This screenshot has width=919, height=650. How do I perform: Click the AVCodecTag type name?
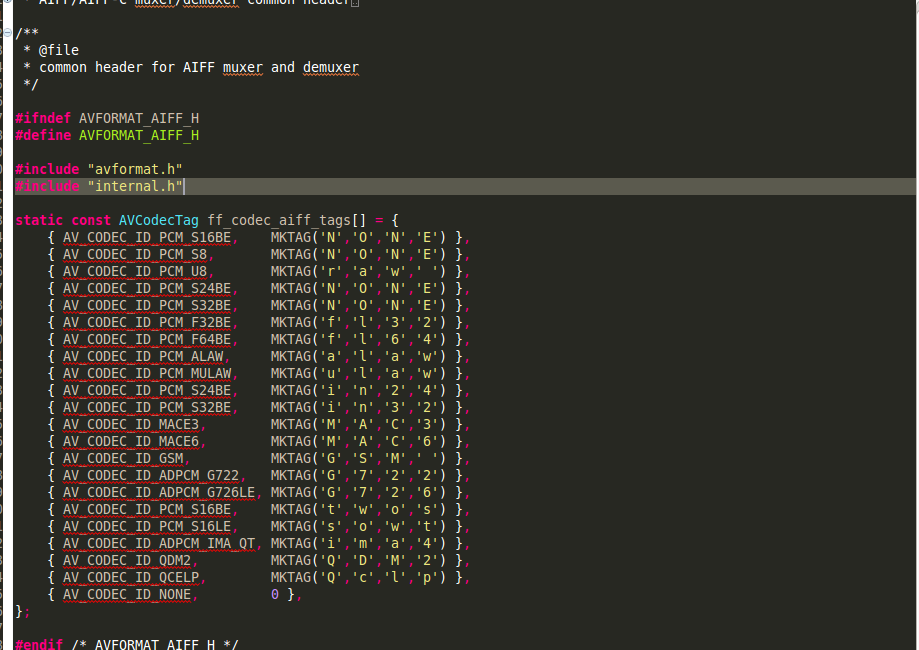point(159,220)
